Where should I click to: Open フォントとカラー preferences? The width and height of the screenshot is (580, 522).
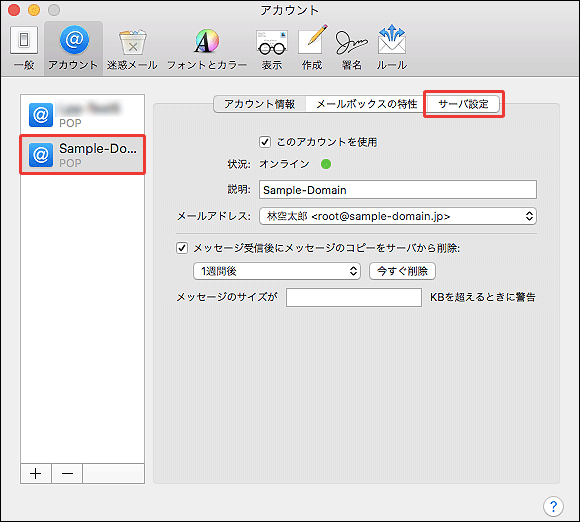207,48
